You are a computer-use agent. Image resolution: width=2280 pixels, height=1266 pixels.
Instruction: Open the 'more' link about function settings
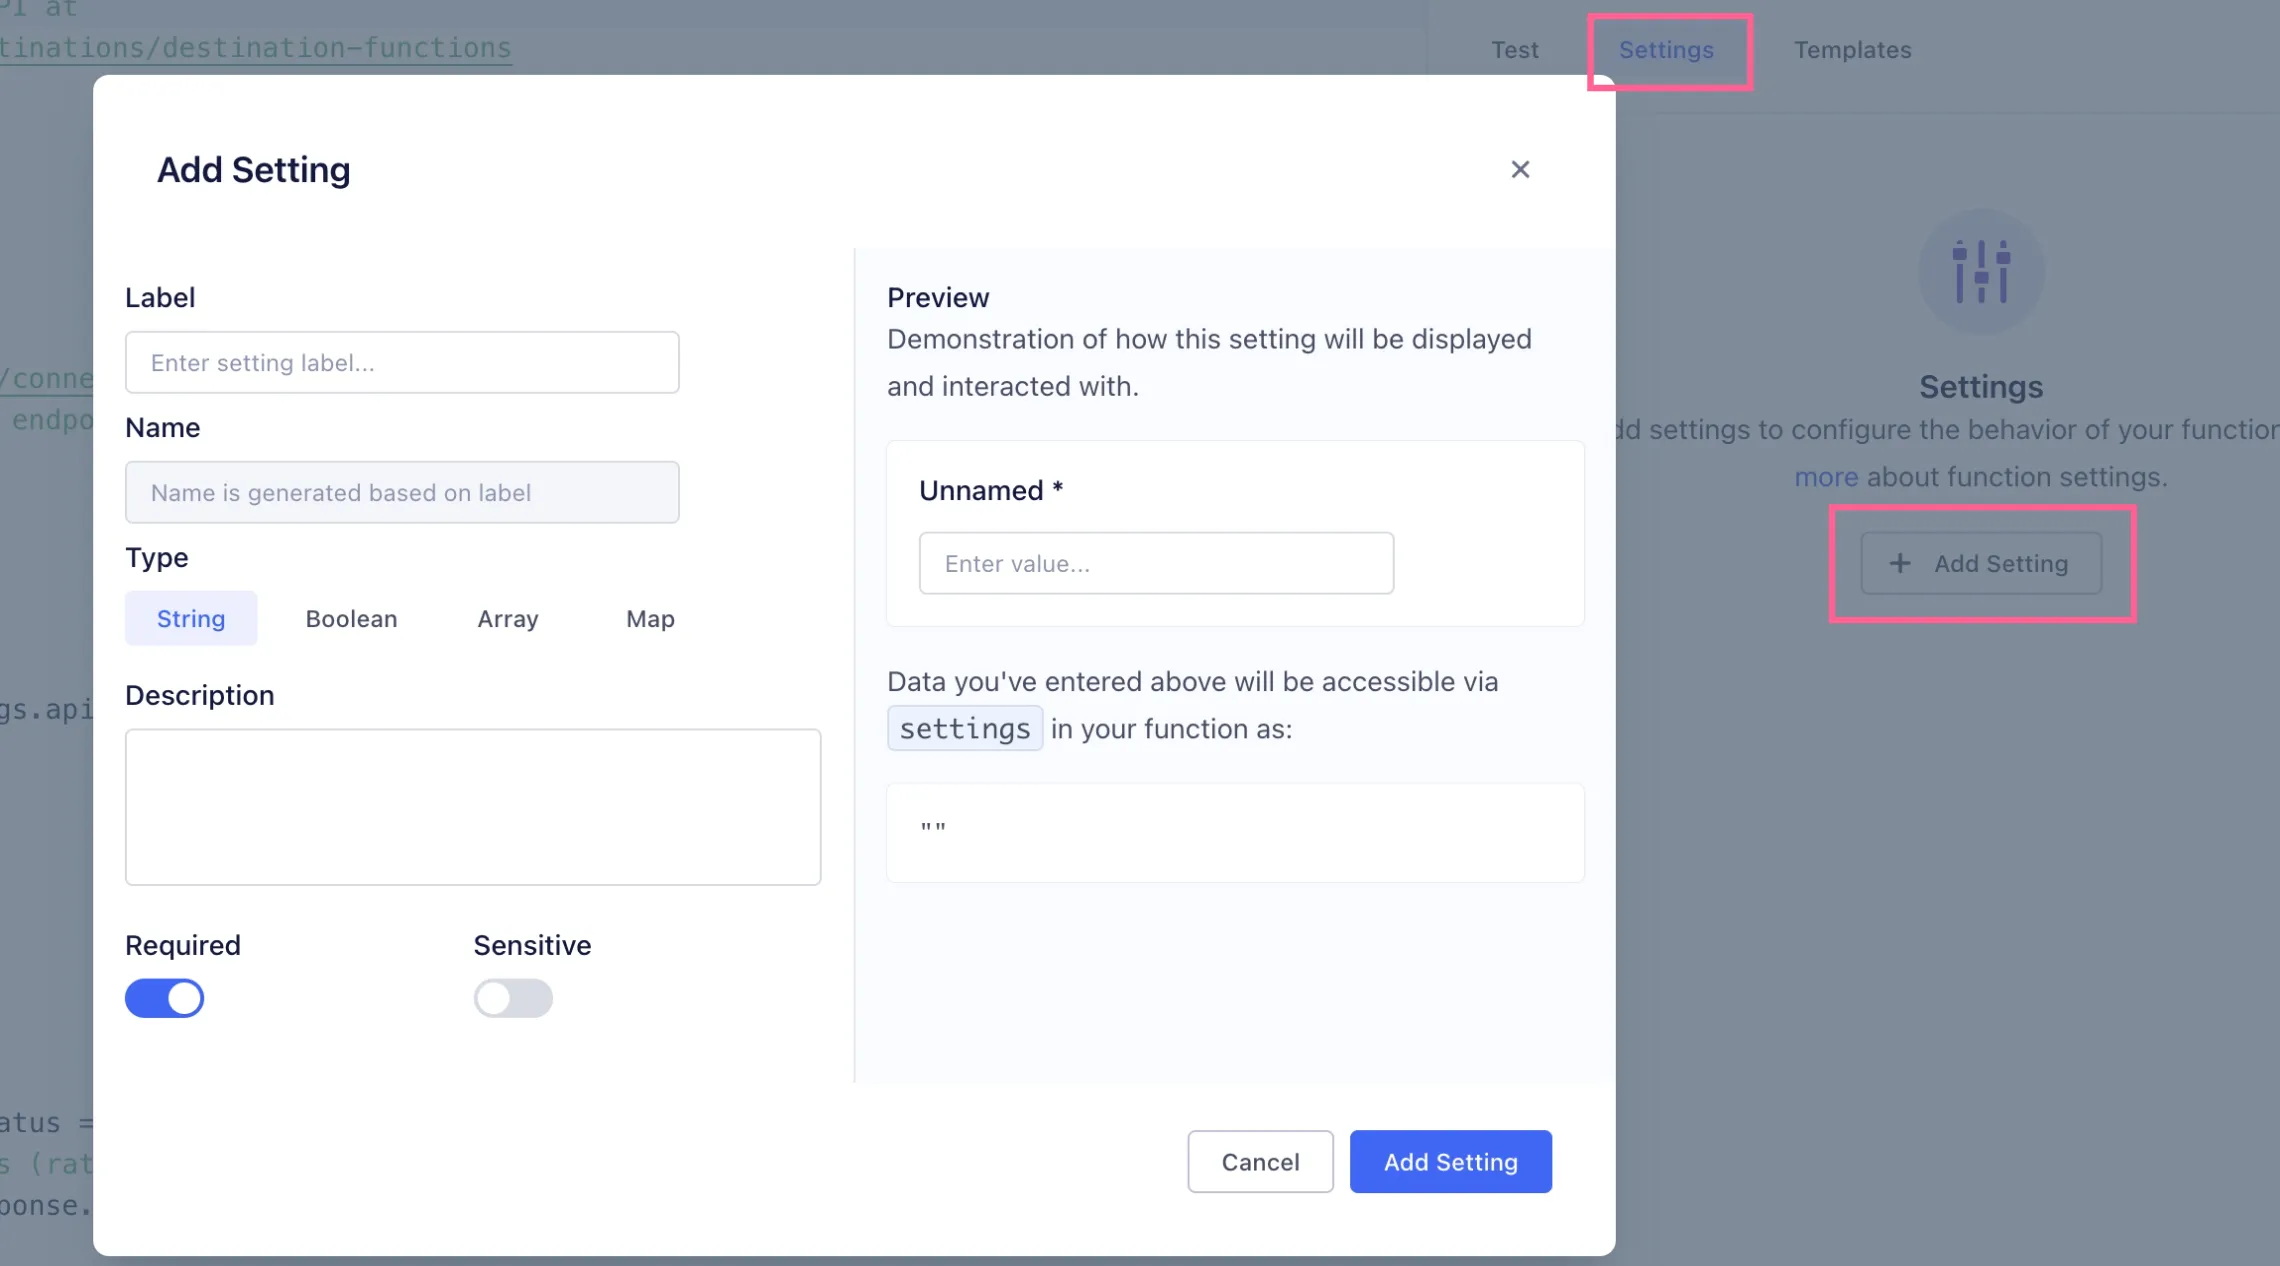(1826, 477)
